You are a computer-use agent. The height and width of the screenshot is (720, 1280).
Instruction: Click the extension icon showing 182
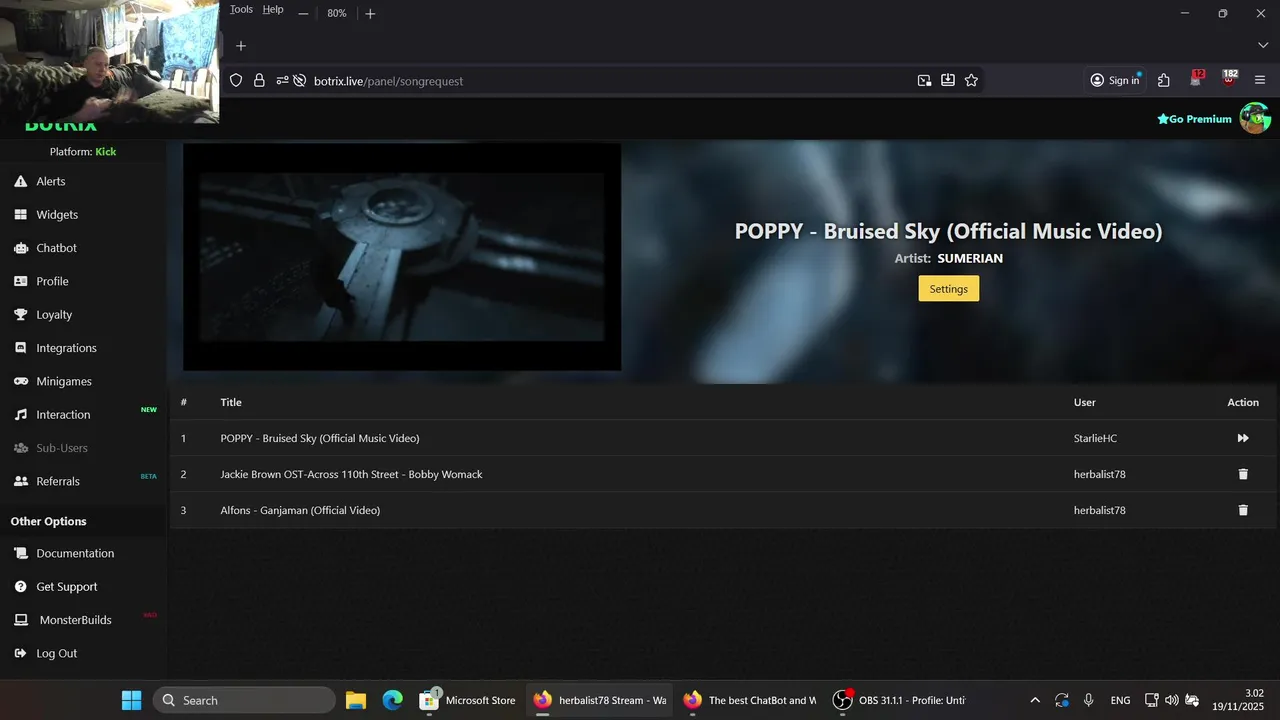click(x=1229, y=79)
